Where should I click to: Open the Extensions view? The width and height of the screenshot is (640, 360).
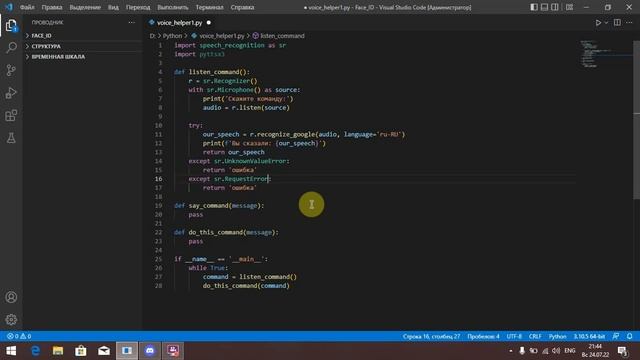(11, 116)
